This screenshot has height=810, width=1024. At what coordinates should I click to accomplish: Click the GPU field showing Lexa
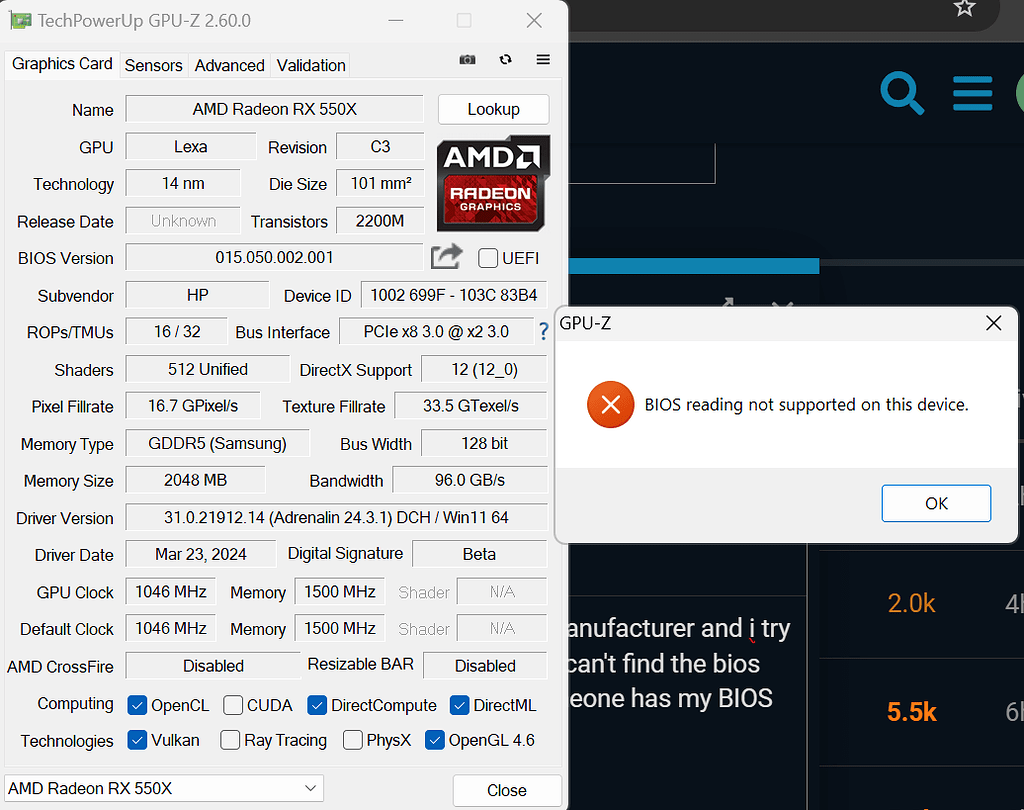click(x=191, y=146)
